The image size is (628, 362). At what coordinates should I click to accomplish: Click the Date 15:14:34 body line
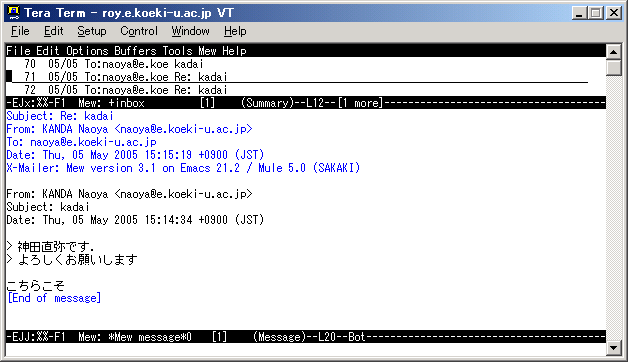pos(135,220)
